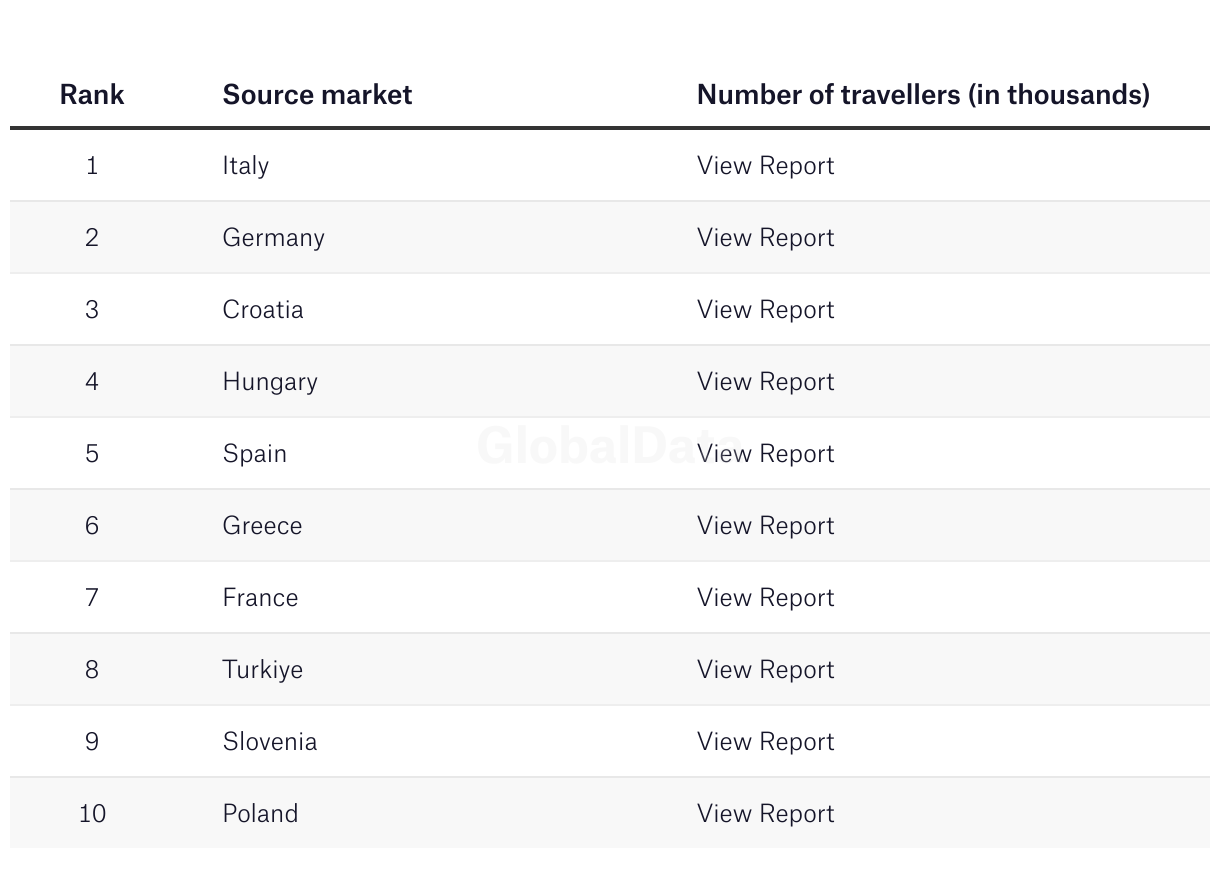Image resolution: width=1220 pixels, height=890 pixels.
Task: Click rank number 10 in the table
Action: 92,814
